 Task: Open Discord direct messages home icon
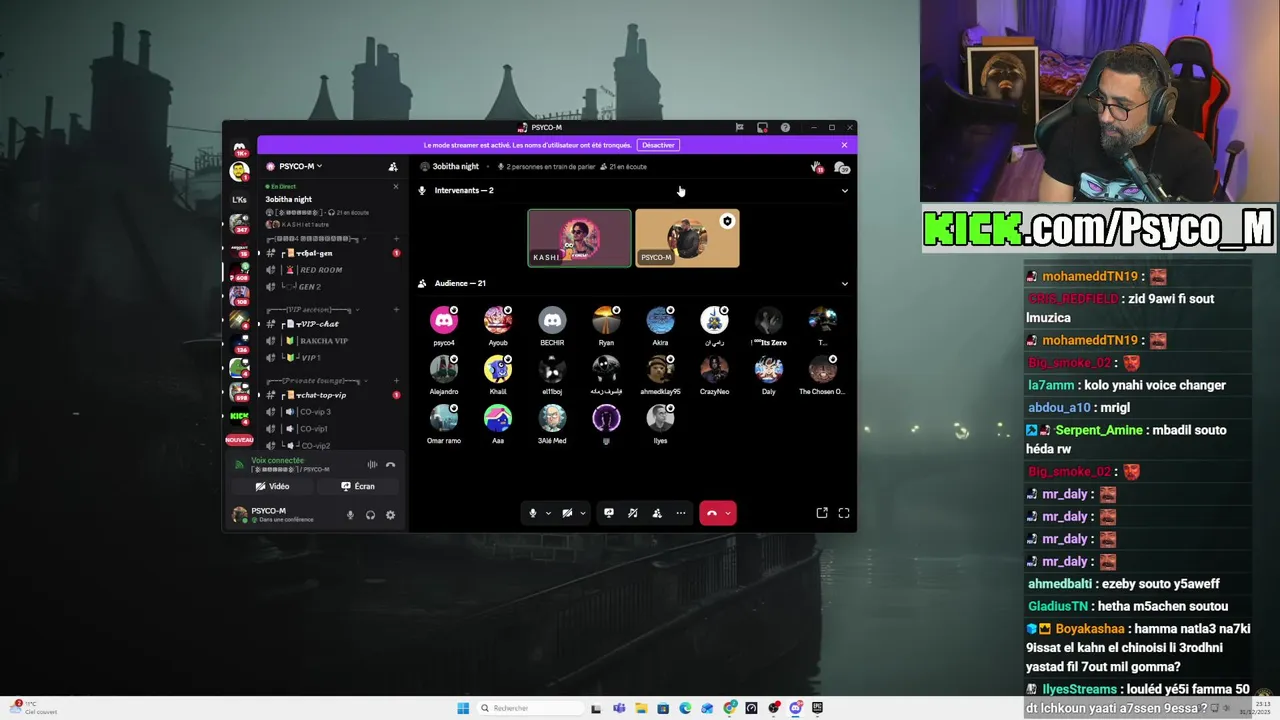[240, 148]
